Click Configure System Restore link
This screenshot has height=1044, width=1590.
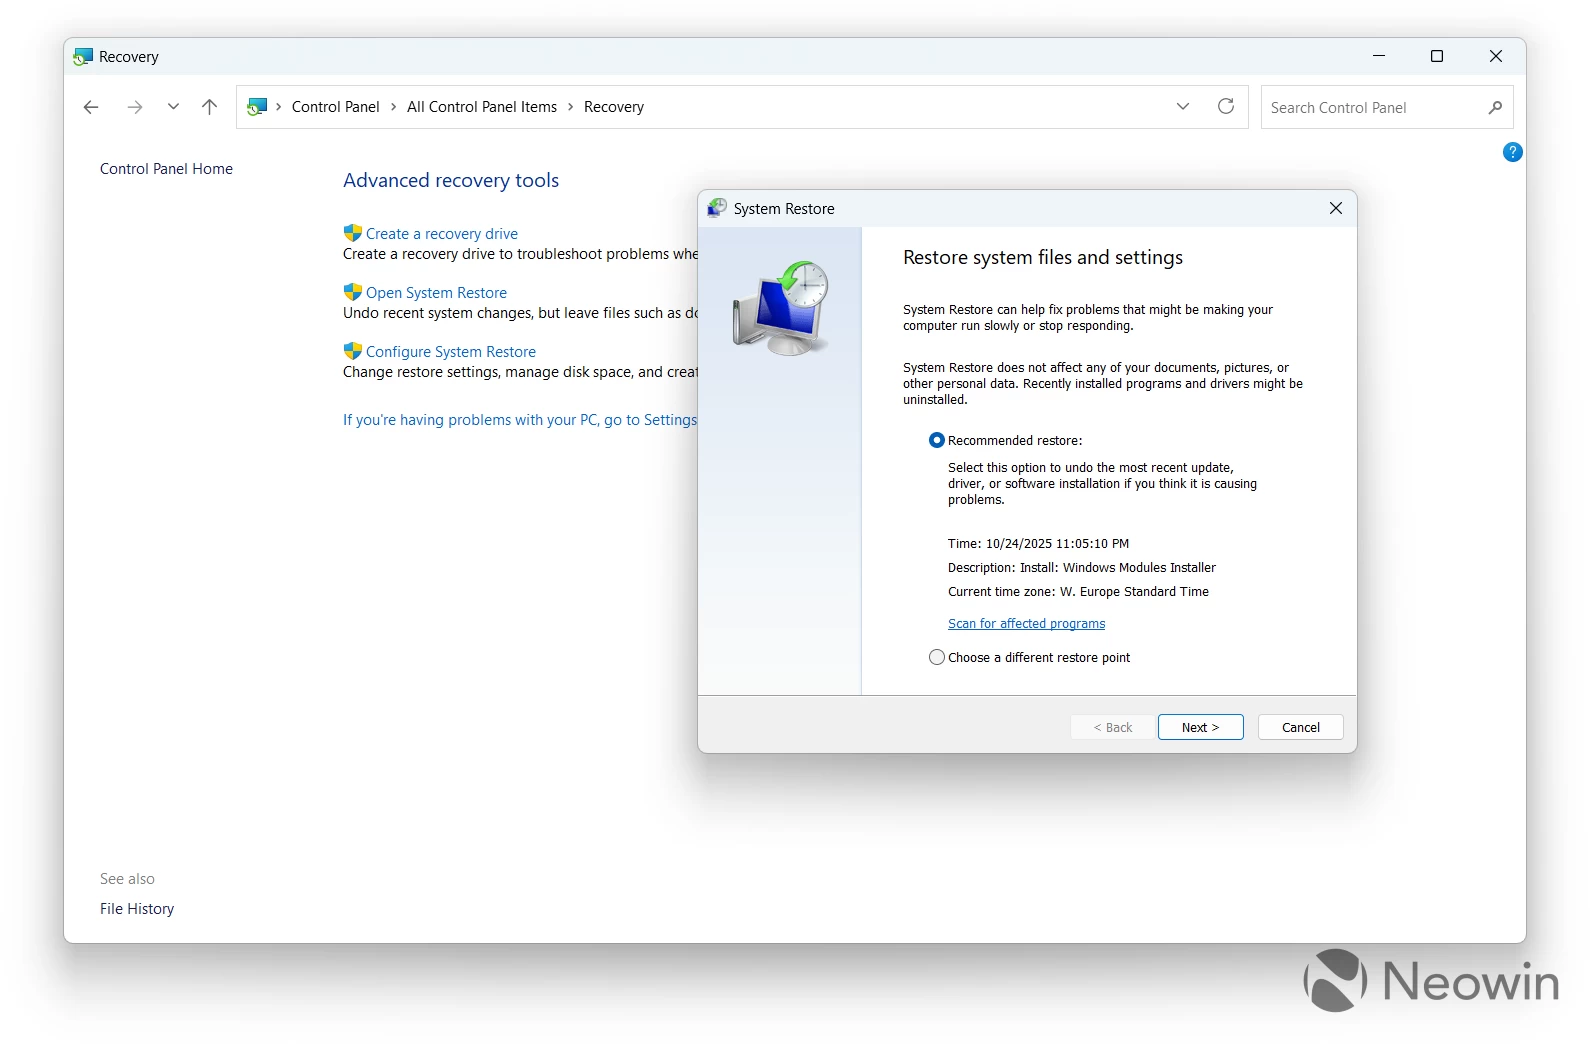coord(451,352)
